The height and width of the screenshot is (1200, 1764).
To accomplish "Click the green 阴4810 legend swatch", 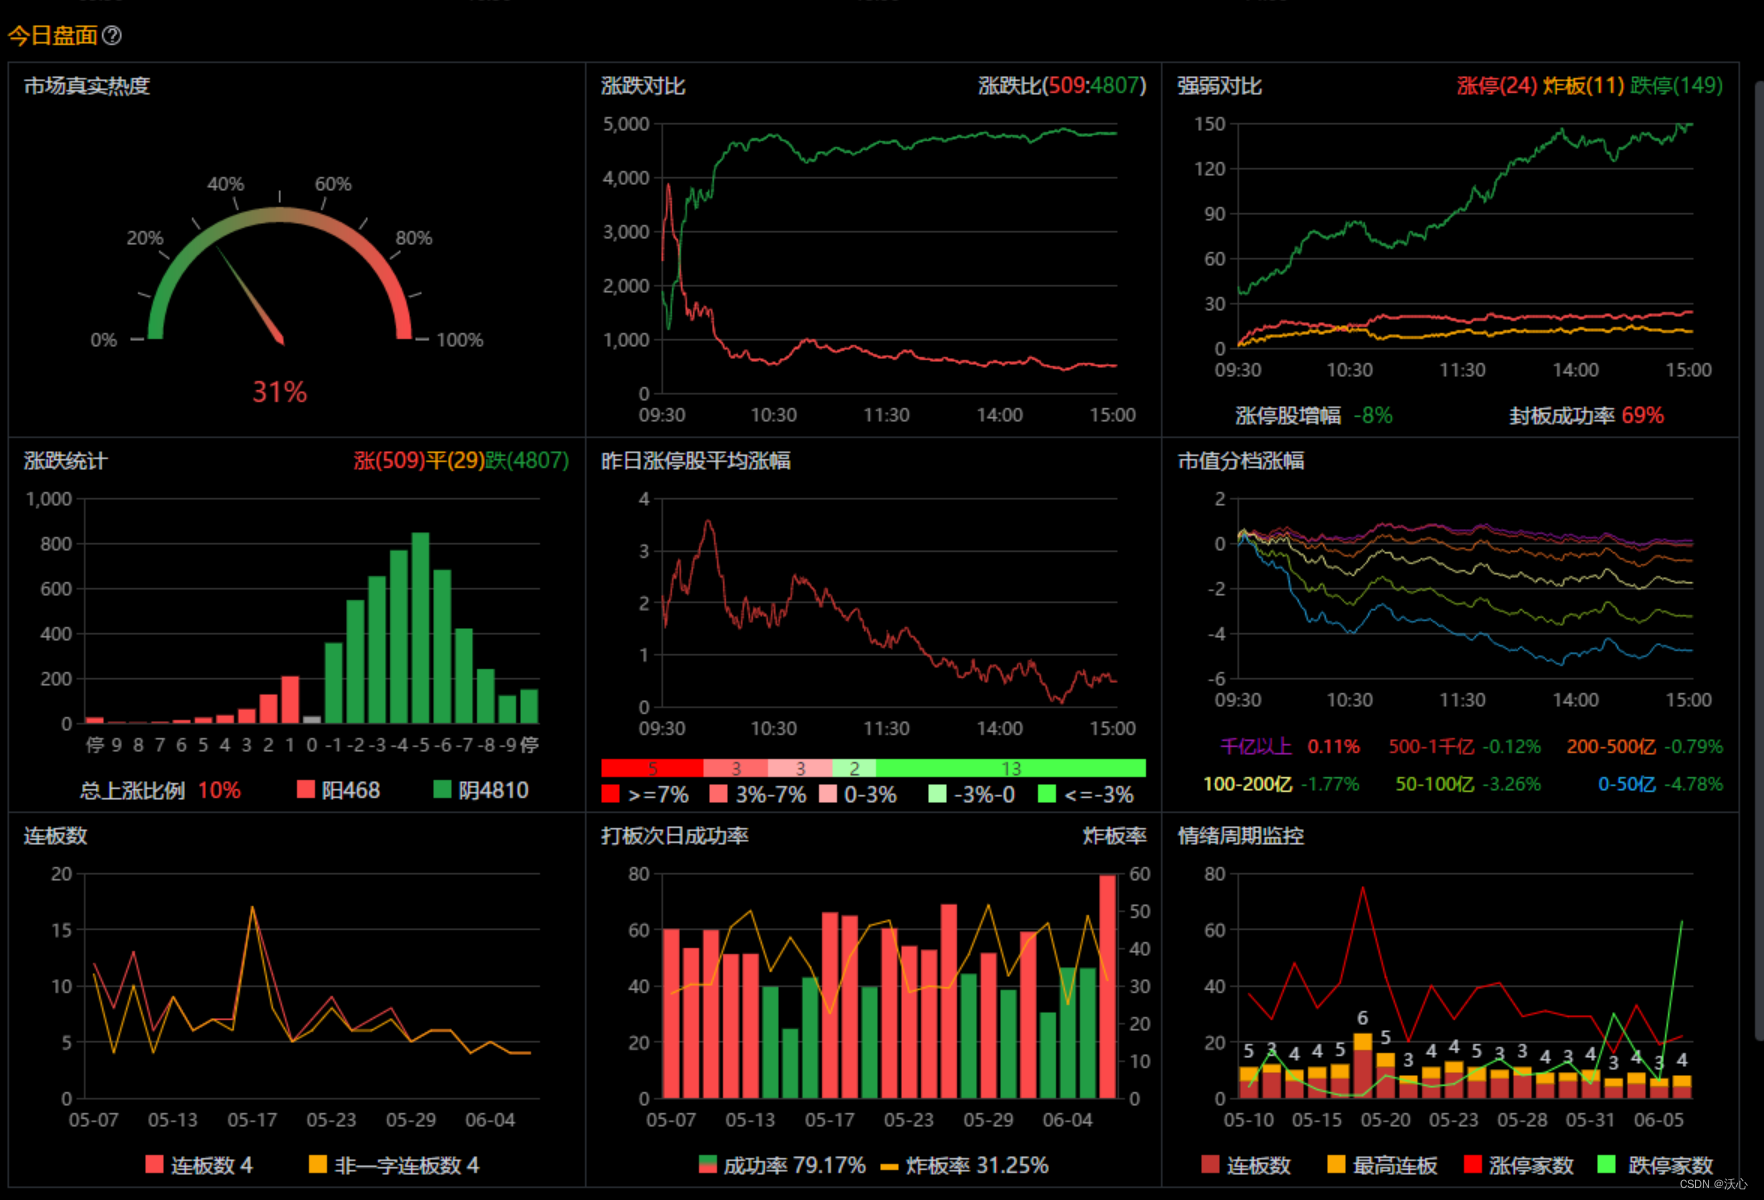I will [442, 789].
